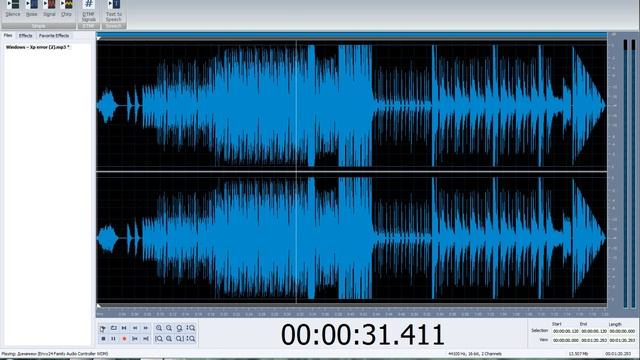Edit the Selection Length time field

622,331
